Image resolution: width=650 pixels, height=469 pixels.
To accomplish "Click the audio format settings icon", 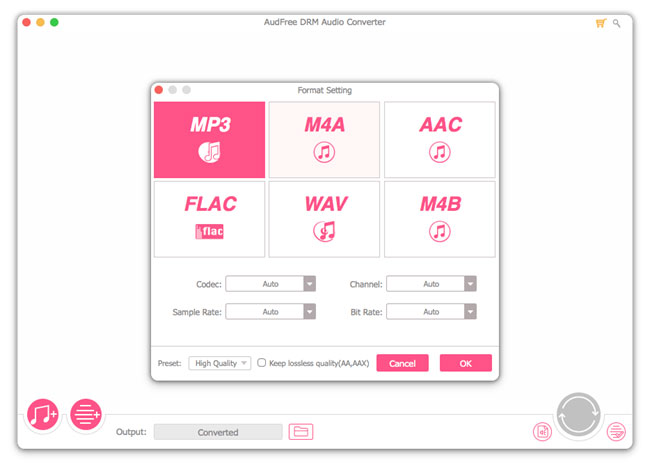I will (542, 432).
